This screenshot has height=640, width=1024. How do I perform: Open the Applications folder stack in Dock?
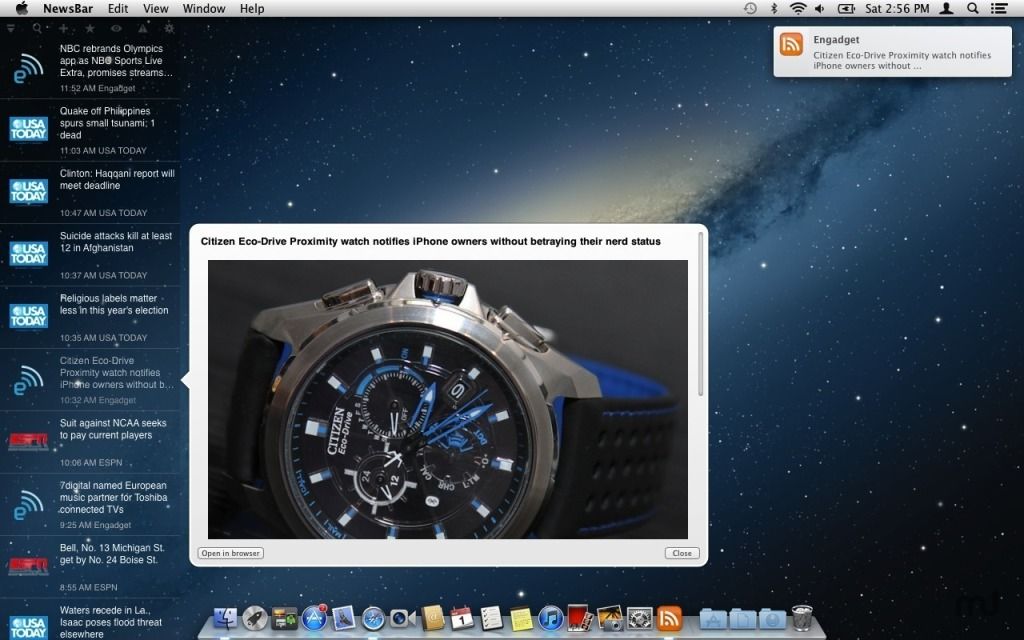tap(713, 618)
